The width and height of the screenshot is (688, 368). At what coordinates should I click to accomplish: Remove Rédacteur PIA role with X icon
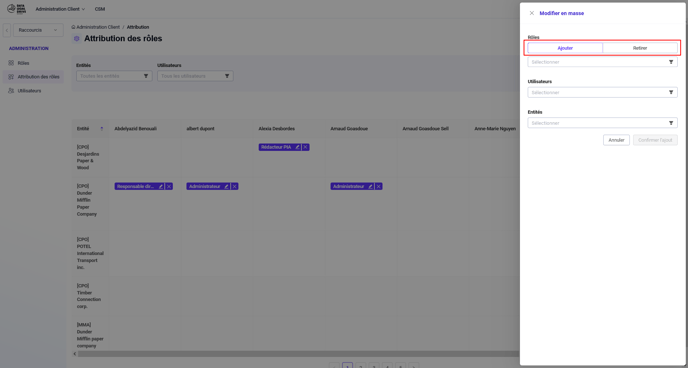pyautogui.click(x=305, y=147)
